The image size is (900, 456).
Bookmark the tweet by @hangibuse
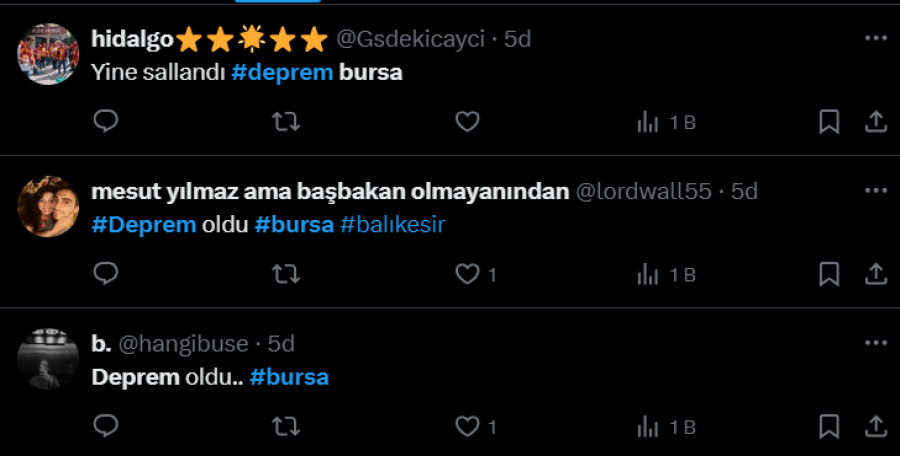pyautogui.click(x=829, y=426)
